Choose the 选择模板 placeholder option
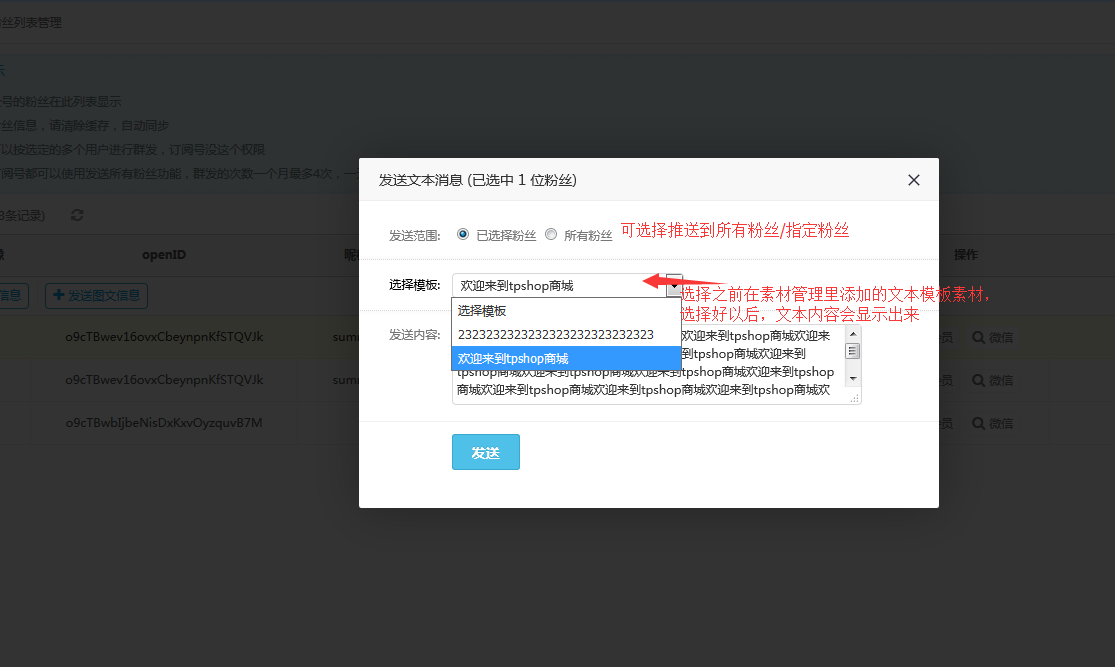 click(480, 311)
